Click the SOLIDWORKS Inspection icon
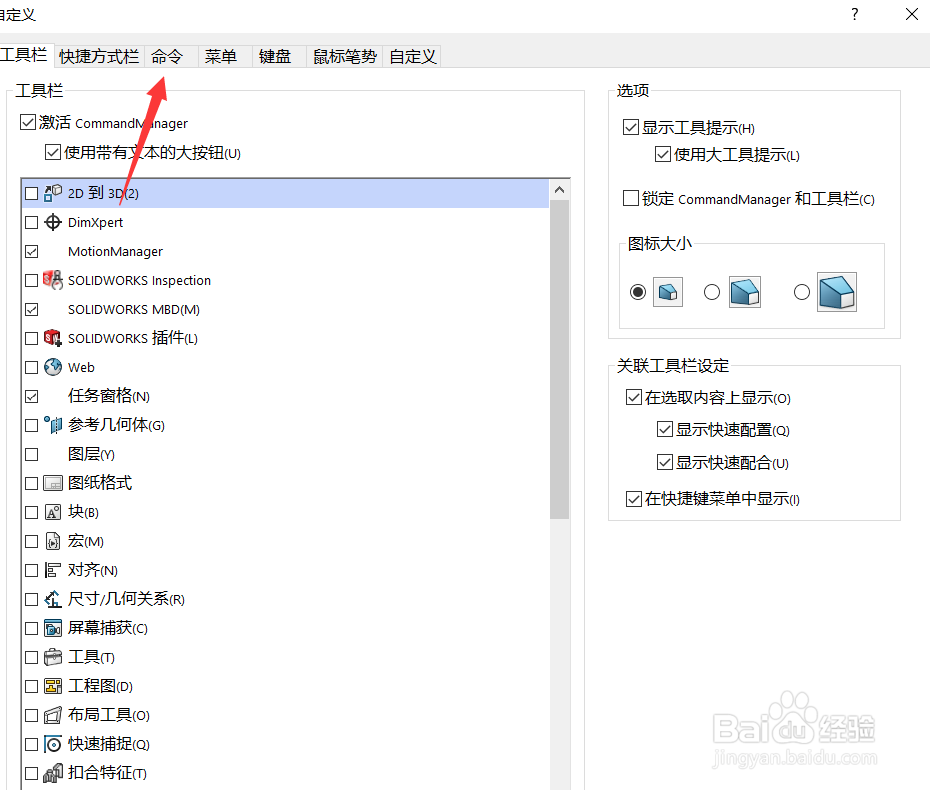 (53, 280)
